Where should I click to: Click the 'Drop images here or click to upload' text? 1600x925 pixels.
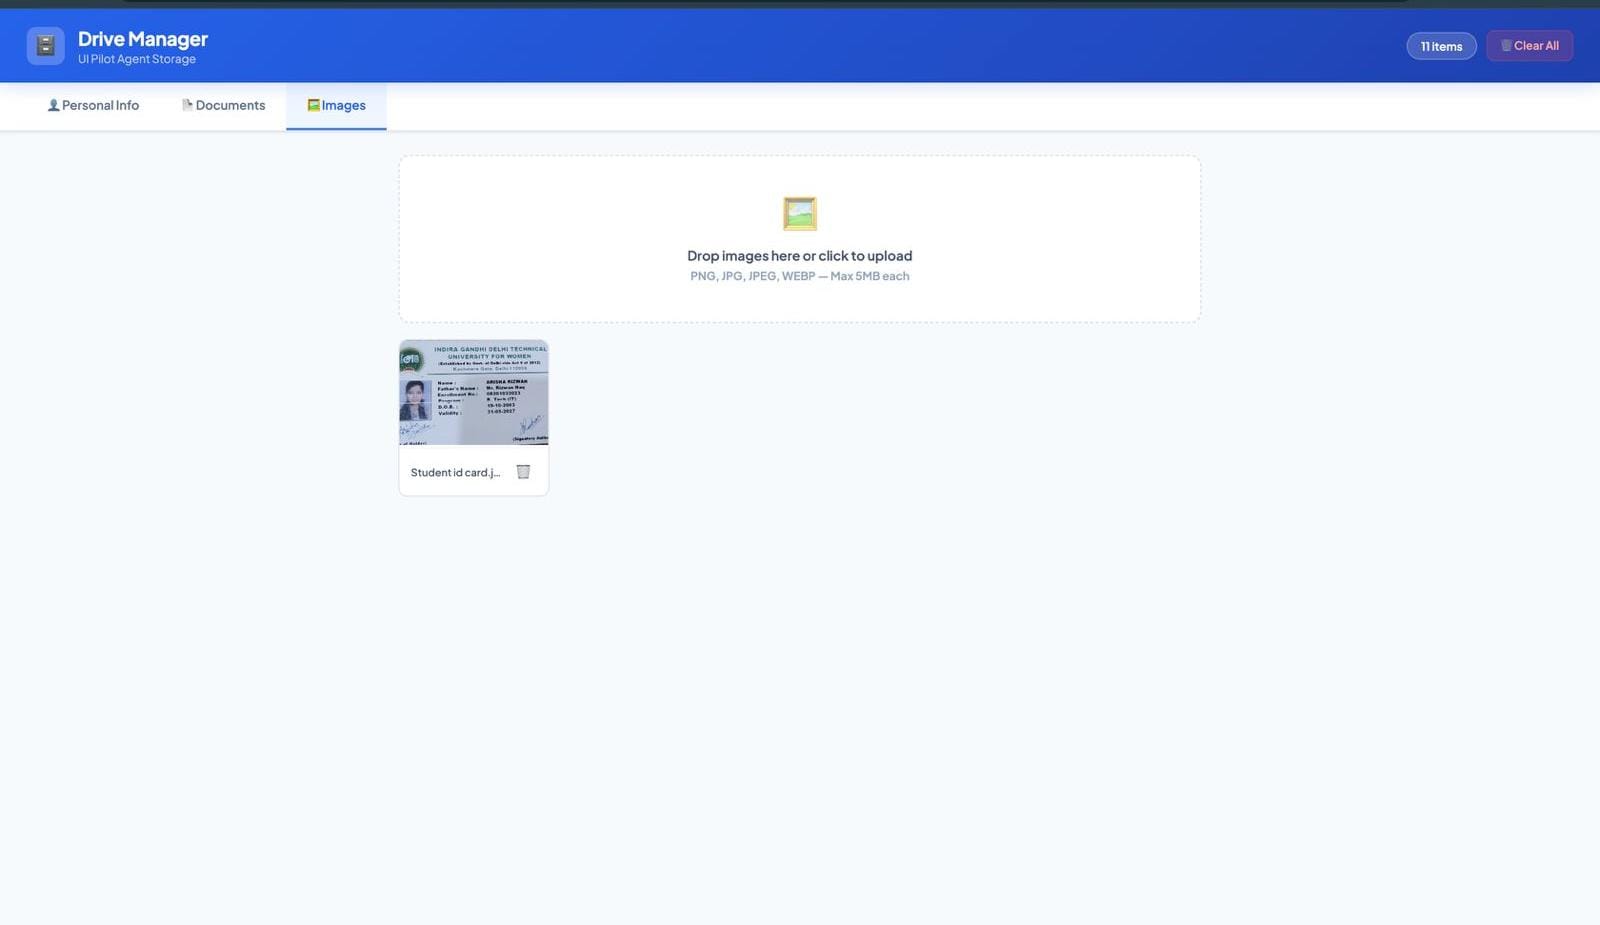point(800,256)
